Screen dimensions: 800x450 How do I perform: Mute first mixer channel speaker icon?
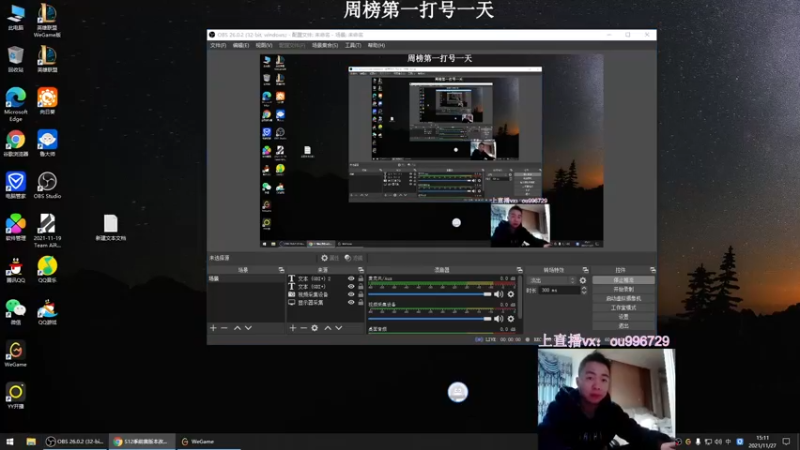coord(498,294)
